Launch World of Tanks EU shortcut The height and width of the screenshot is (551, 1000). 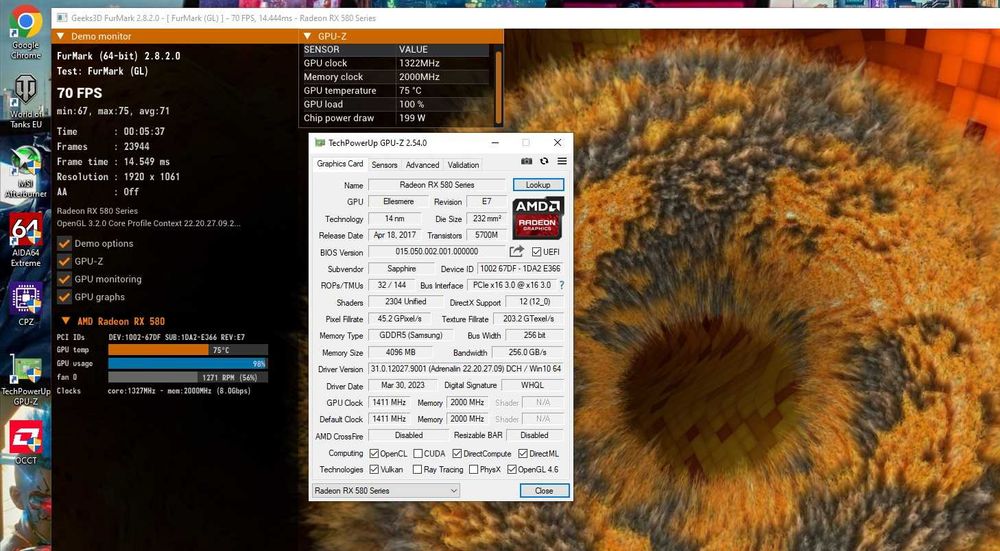pos(26,101)
